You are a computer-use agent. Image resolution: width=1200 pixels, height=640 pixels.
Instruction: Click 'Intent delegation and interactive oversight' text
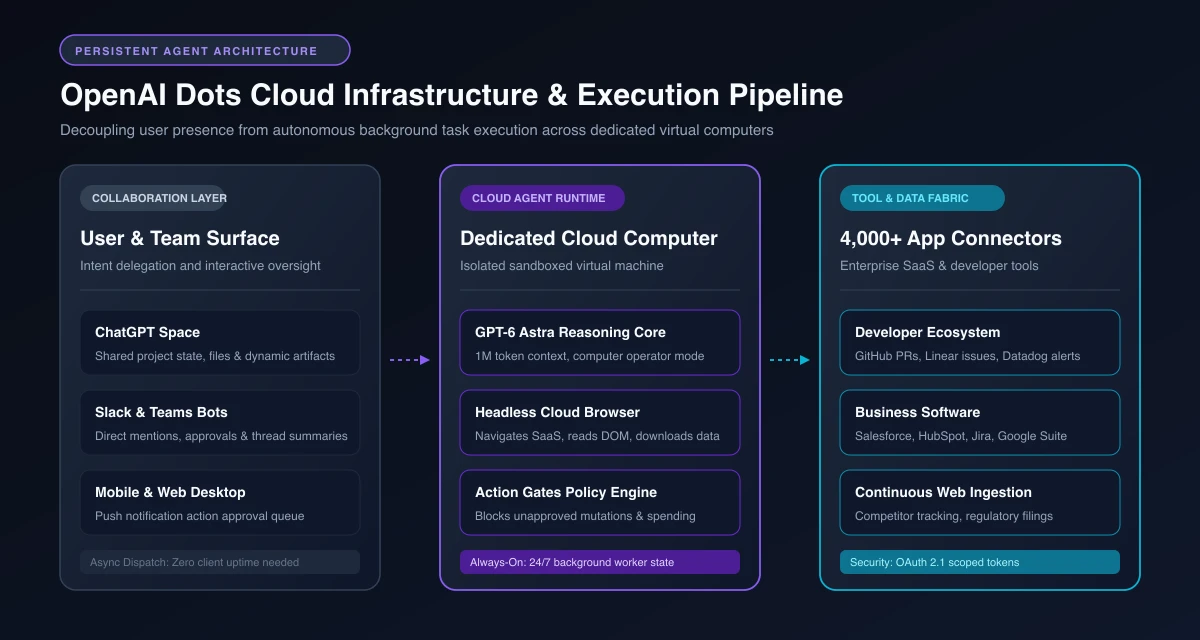[x=200, y=266]
